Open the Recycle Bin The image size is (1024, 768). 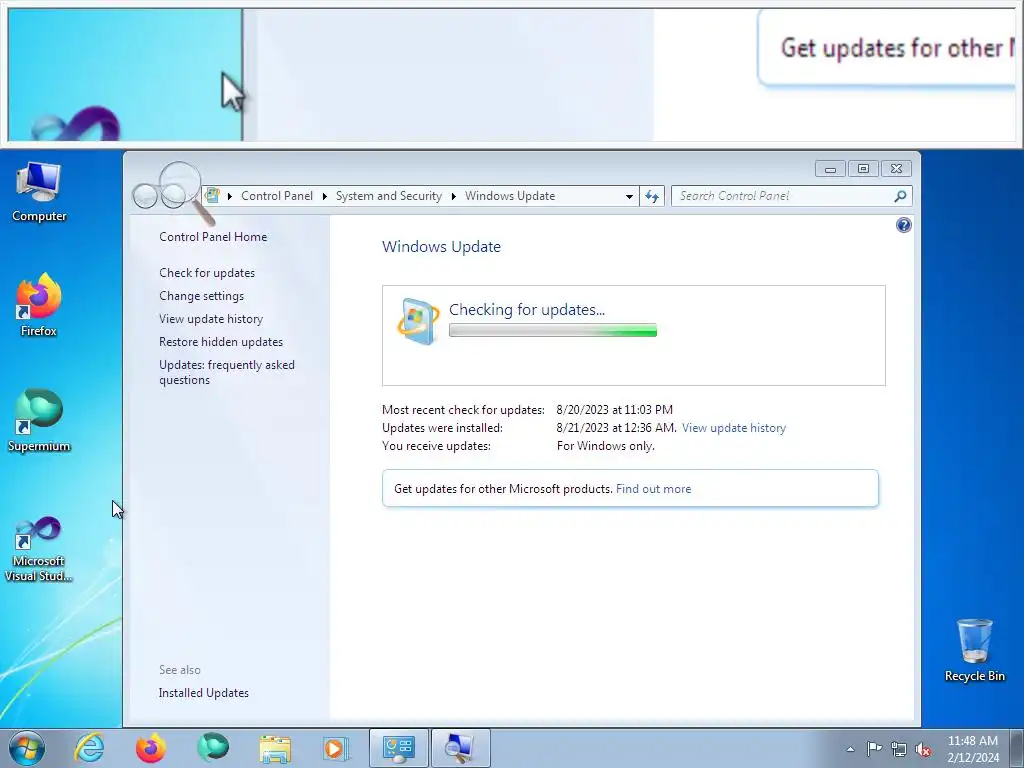(974, 650)
